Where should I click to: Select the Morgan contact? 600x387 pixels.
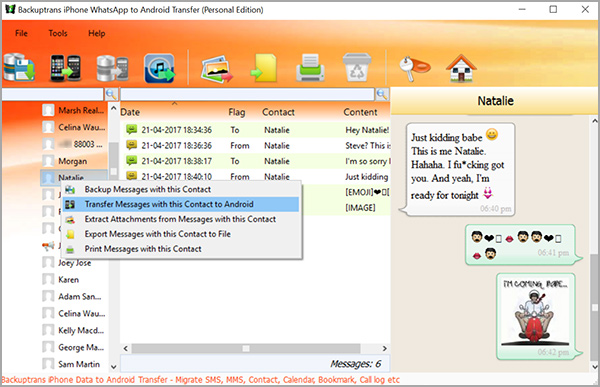coord(74,161)
